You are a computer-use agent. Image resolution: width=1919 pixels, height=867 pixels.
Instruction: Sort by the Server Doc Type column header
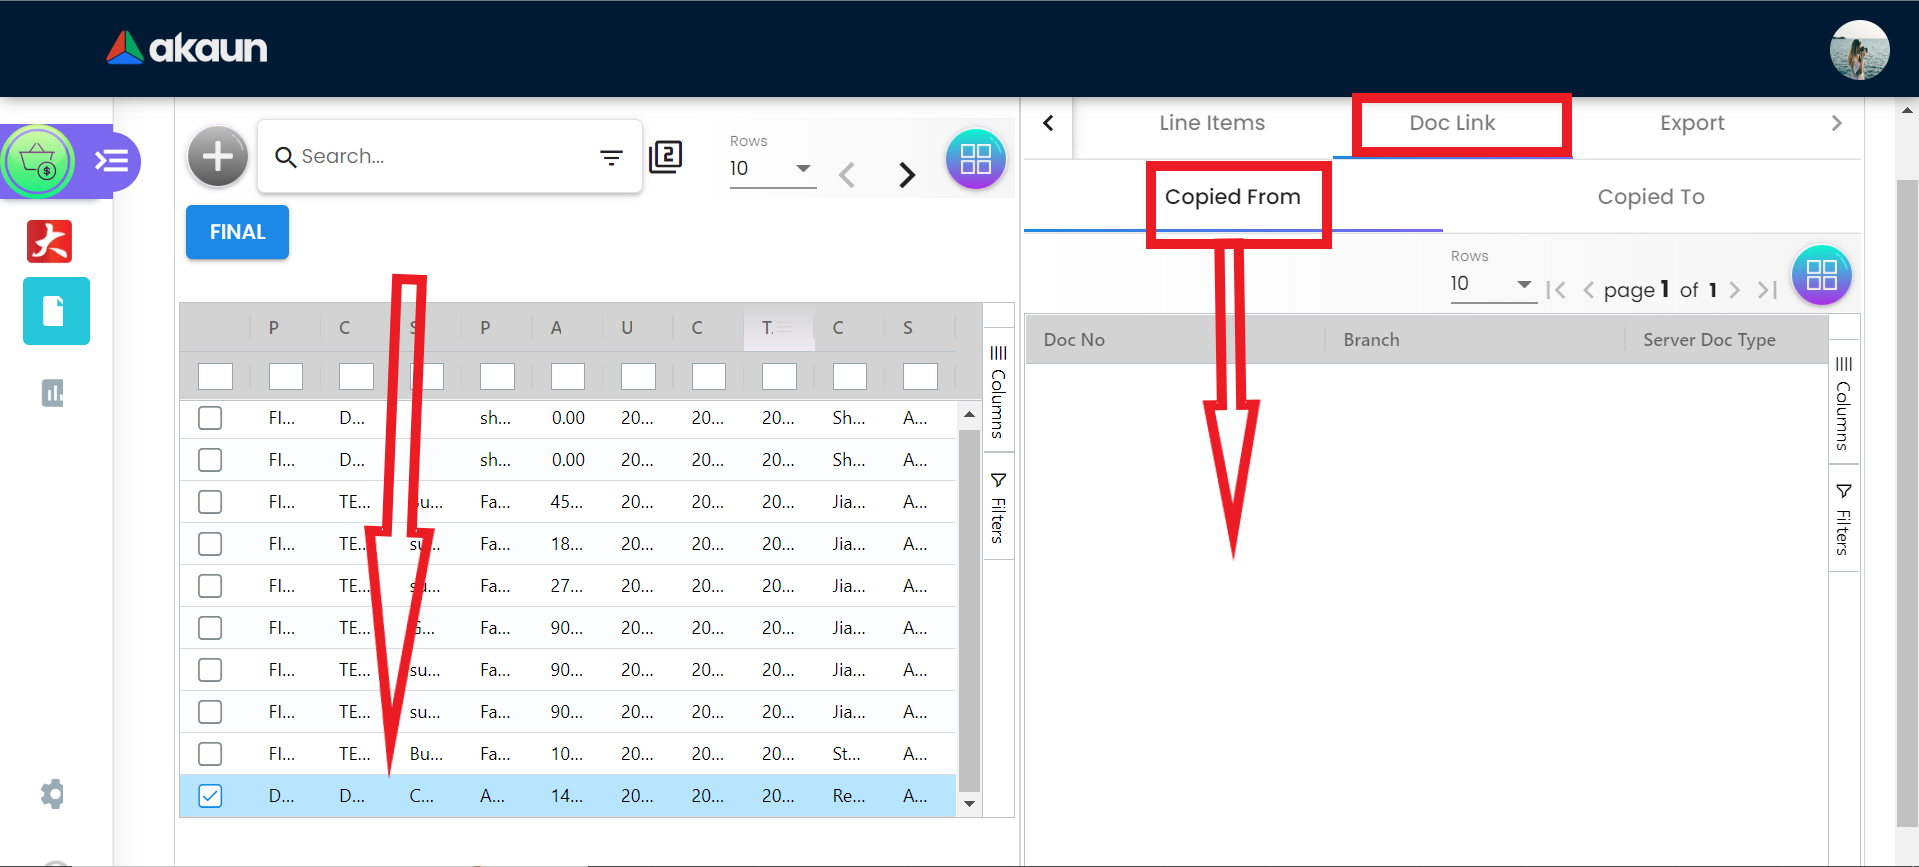click(x=1709, y=340)
